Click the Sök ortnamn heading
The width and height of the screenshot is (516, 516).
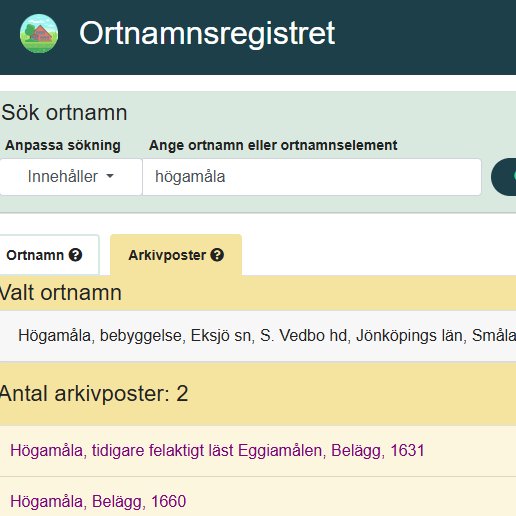click(x=64, y=112)
